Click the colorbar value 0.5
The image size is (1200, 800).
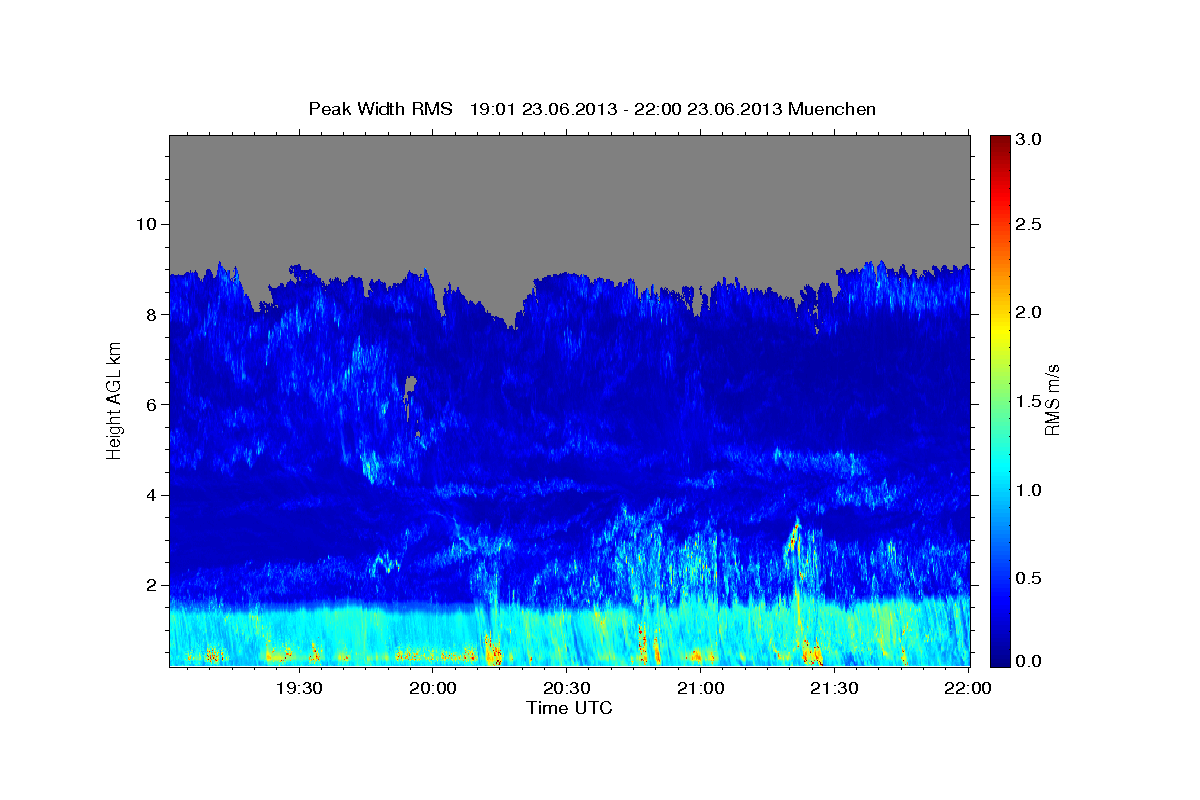(1030, 578)
